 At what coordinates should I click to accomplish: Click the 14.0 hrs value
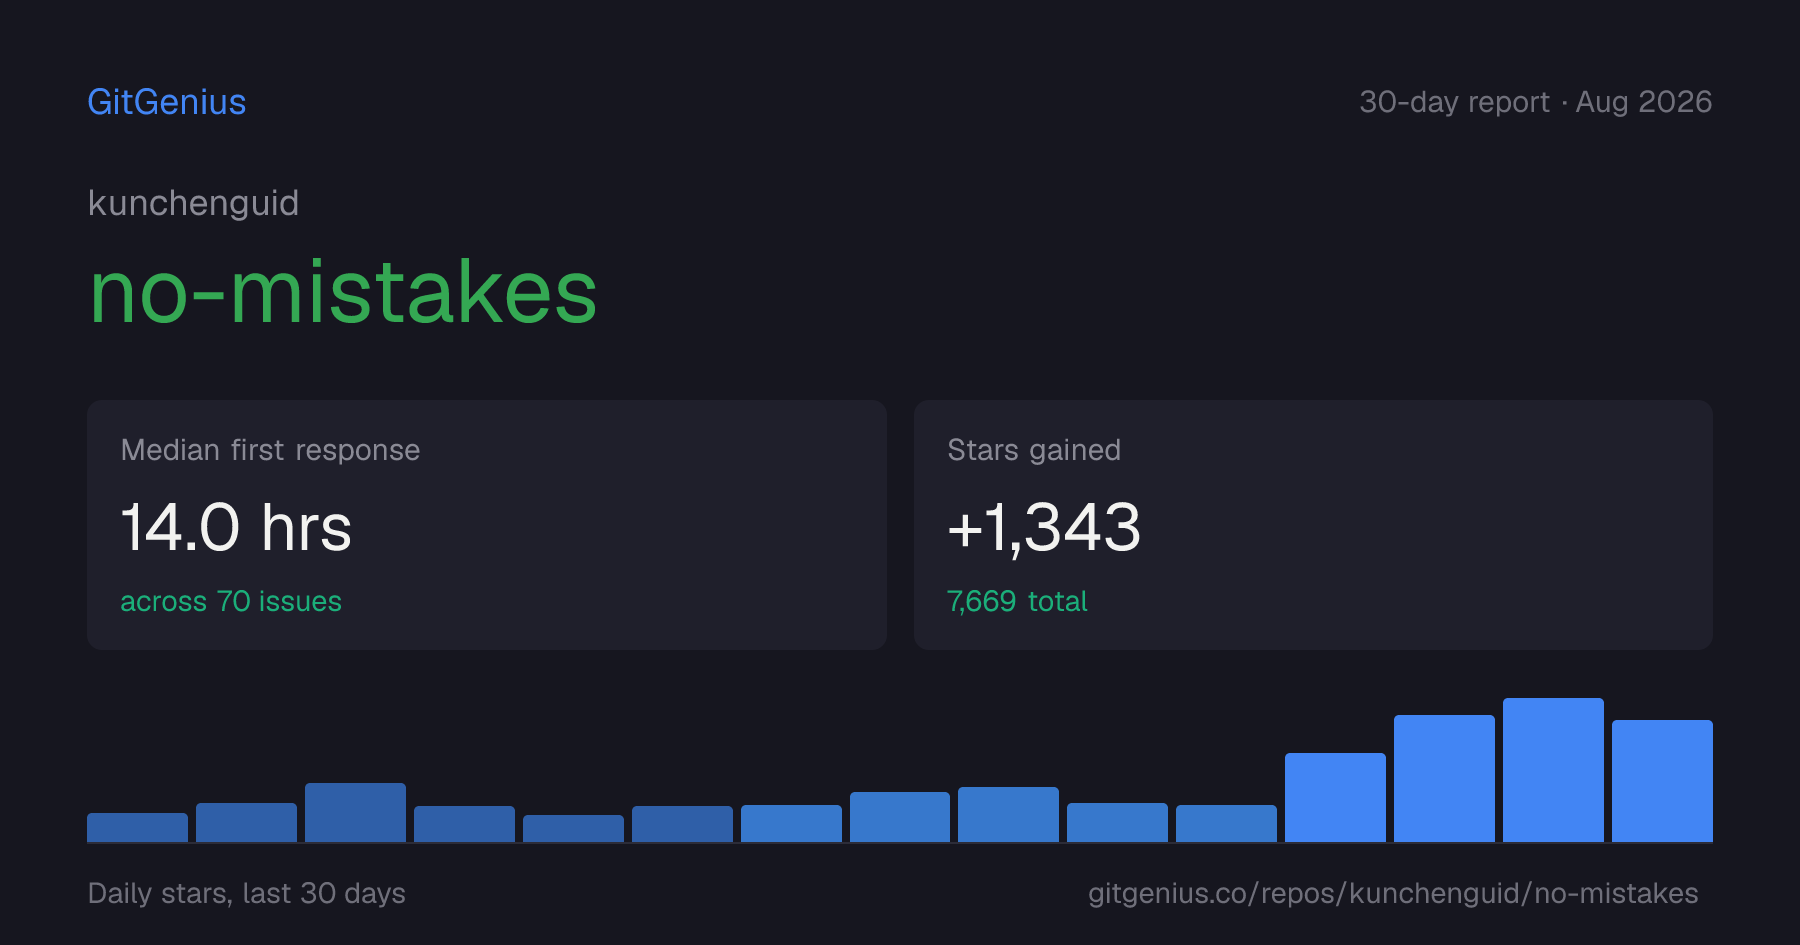click(236, 527)
